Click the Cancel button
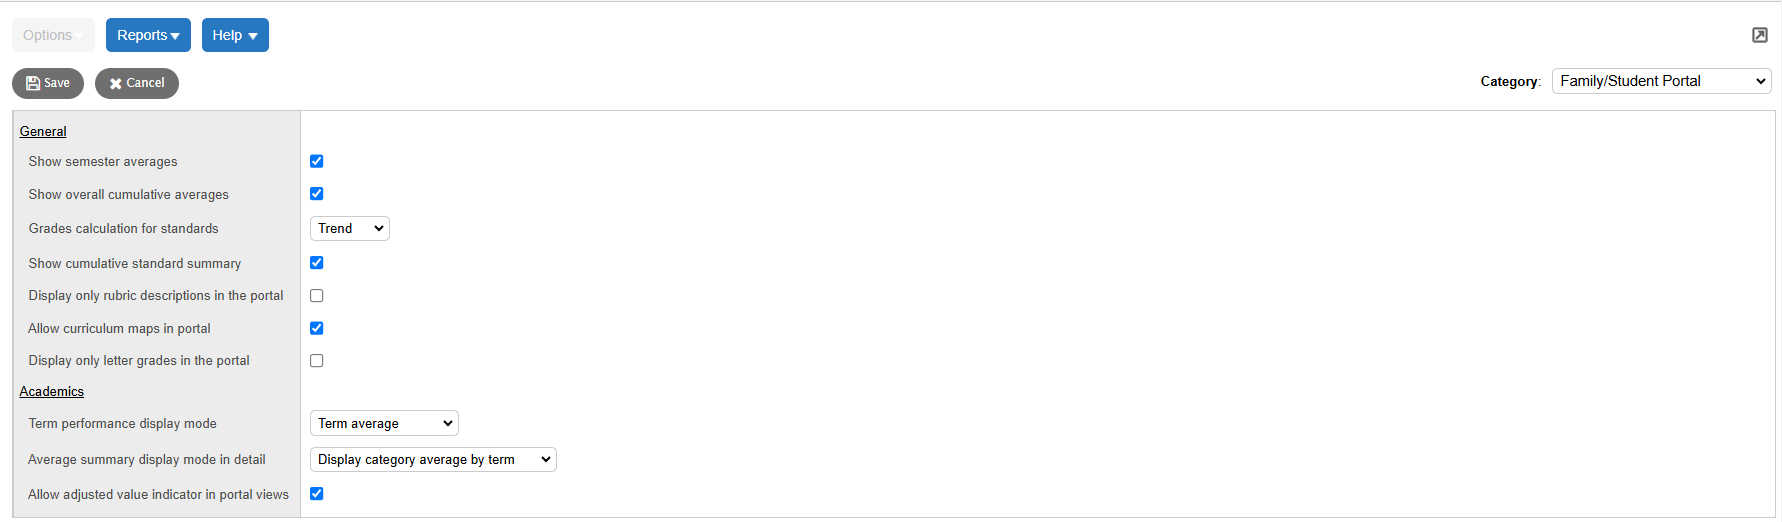The width and height of the screenshot is (1782, 522). pos(137,83)
